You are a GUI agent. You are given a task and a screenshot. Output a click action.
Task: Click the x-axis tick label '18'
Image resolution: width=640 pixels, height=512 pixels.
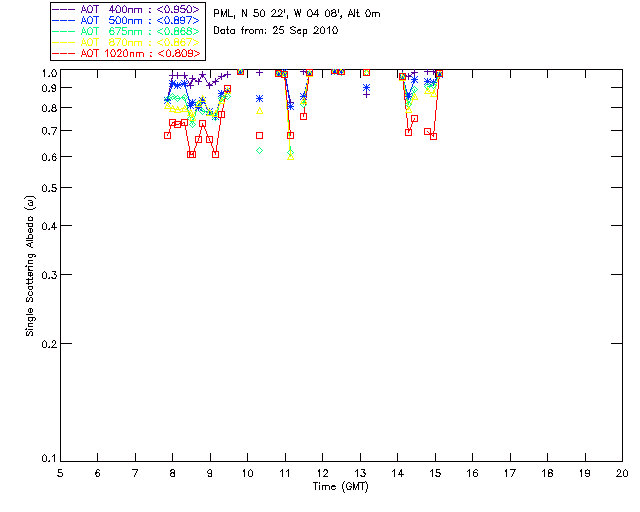click(x=547, y=473)
